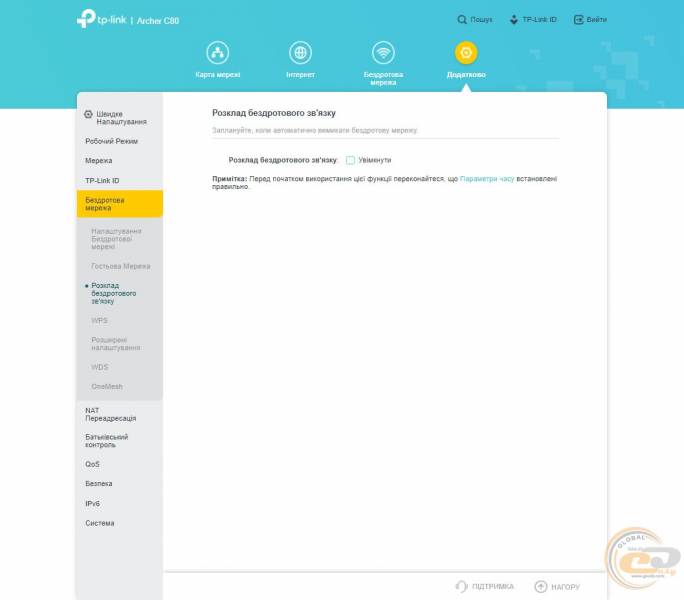This screenshot has width=684, height=600.
Task: Select the Додатково gear icon
Action: click(x=466, y=53)
